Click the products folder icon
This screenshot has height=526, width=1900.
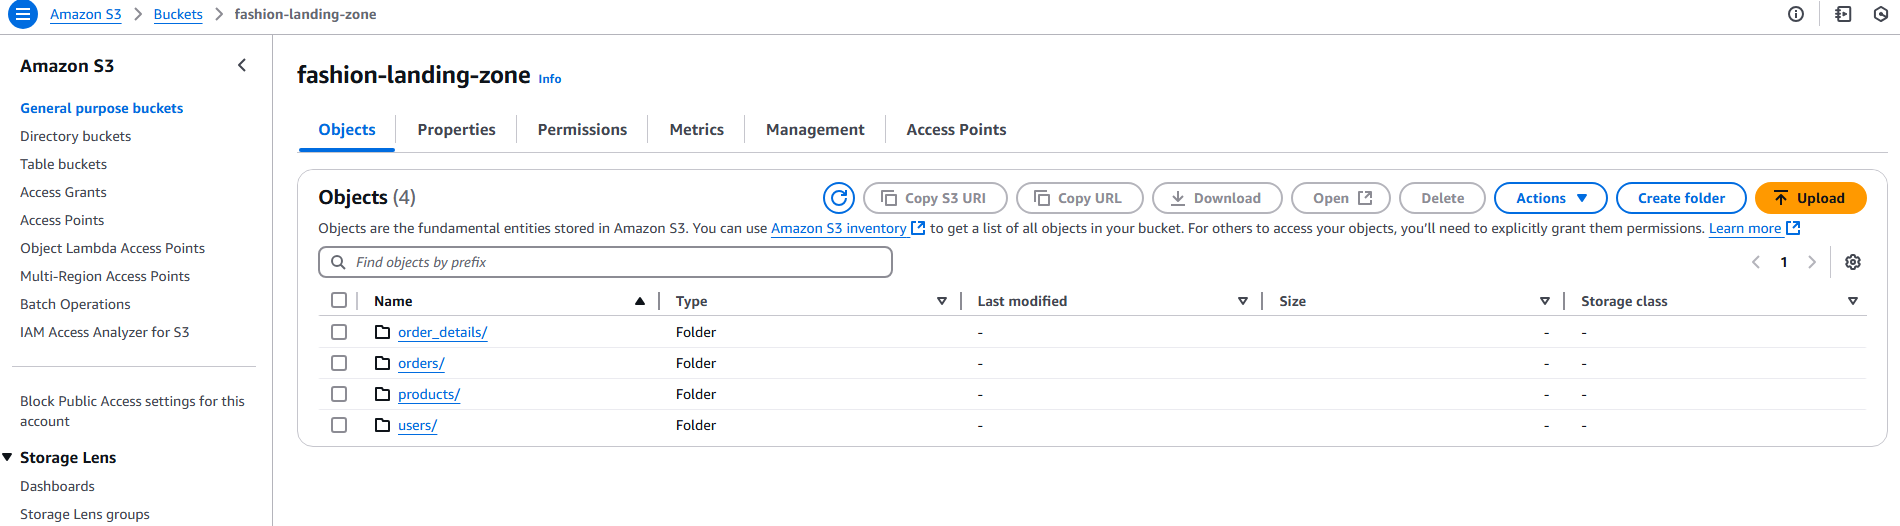click(382, 394)
